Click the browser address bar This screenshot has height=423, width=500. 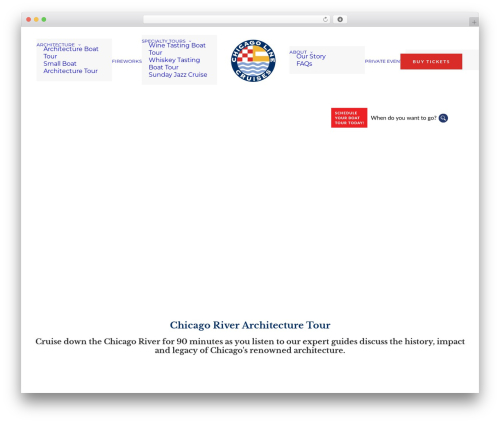(237, 20)
